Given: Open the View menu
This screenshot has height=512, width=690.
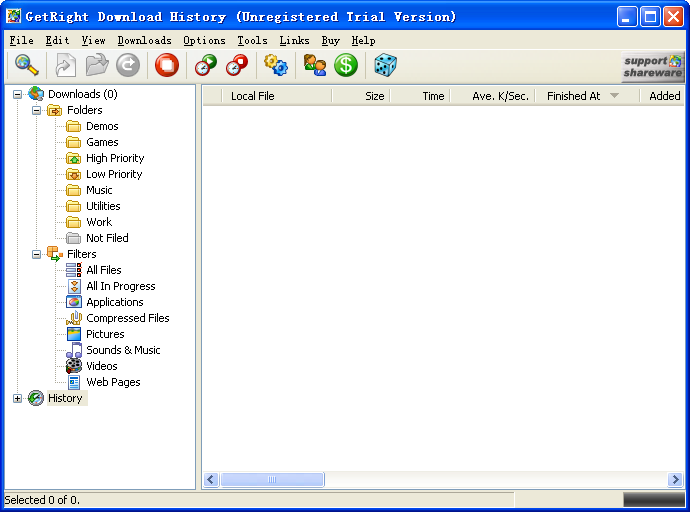Looking at the screenshot, I should (x=93, y=40).
